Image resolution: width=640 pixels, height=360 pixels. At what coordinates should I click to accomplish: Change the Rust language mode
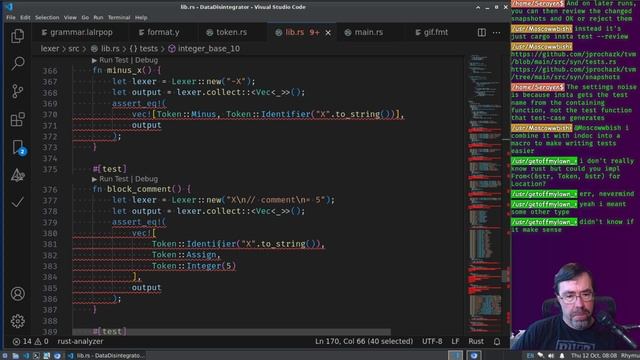(x=476, y=341)
